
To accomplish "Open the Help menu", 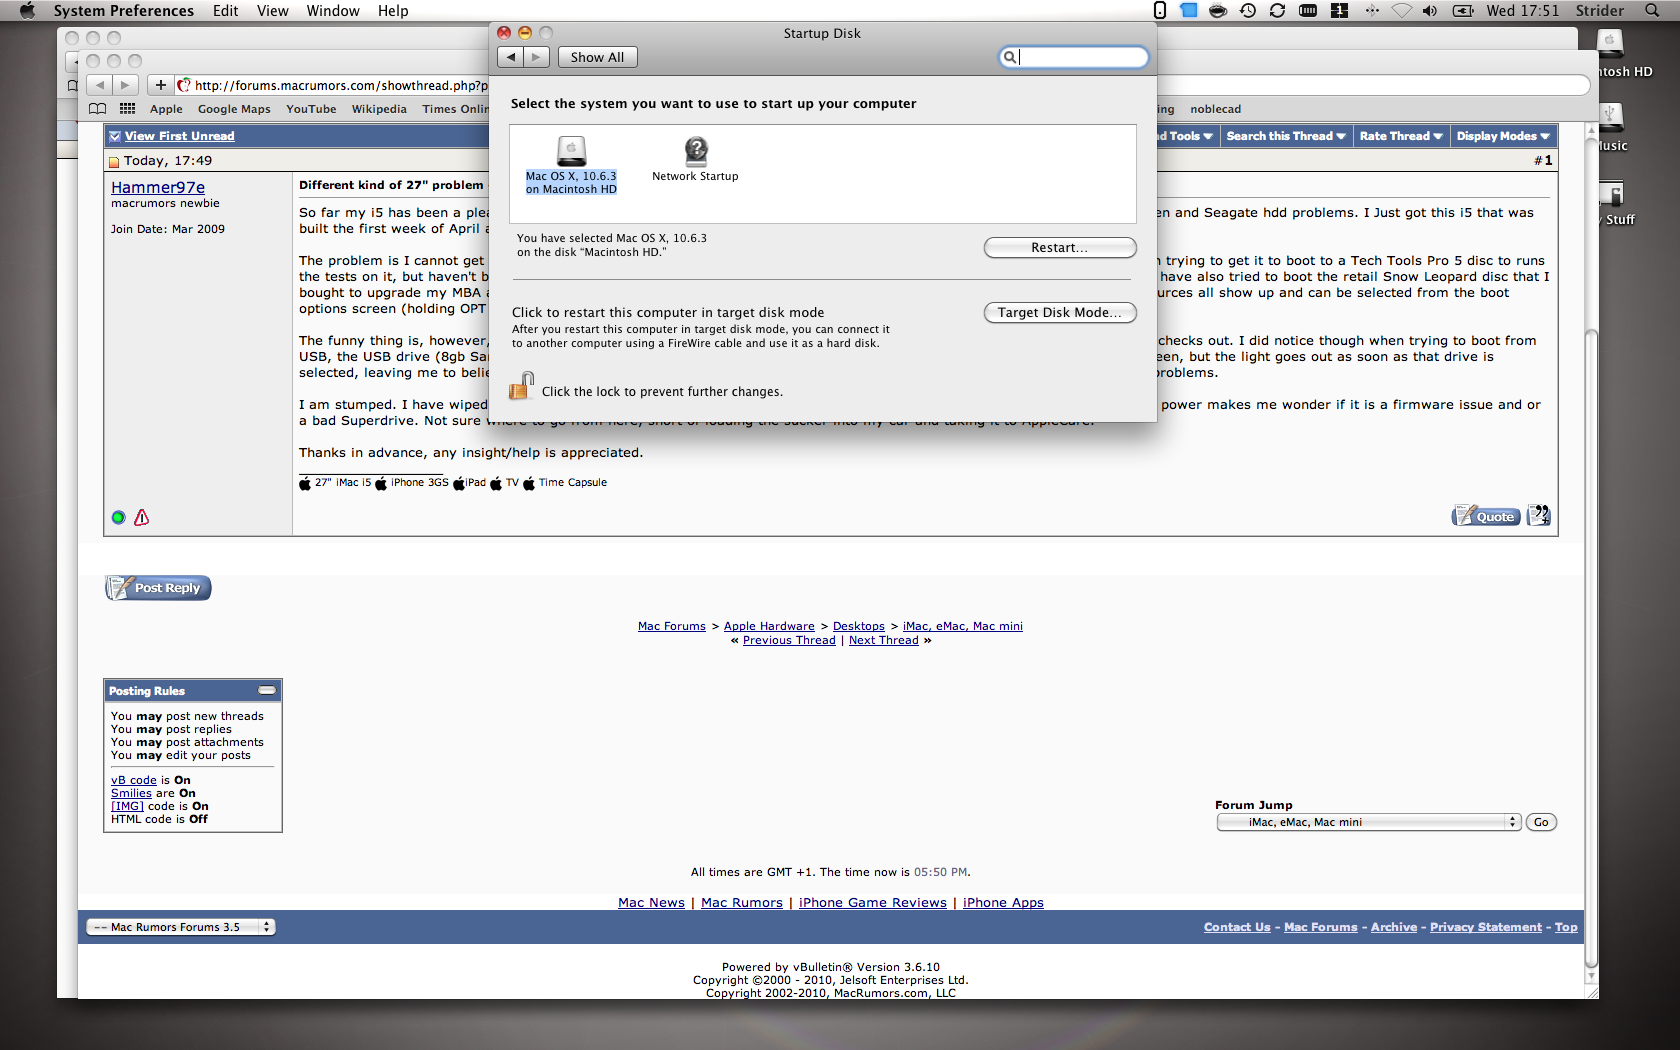I will point(393,11).
